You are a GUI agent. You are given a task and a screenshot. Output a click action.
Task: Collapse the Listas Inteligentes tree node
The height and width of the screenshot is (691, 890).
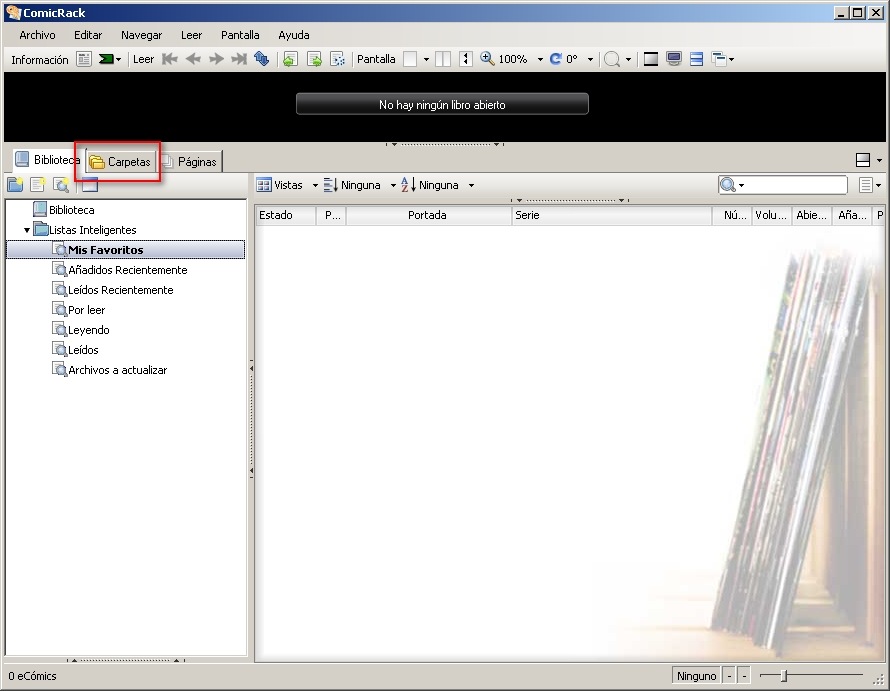click(27, 231)
